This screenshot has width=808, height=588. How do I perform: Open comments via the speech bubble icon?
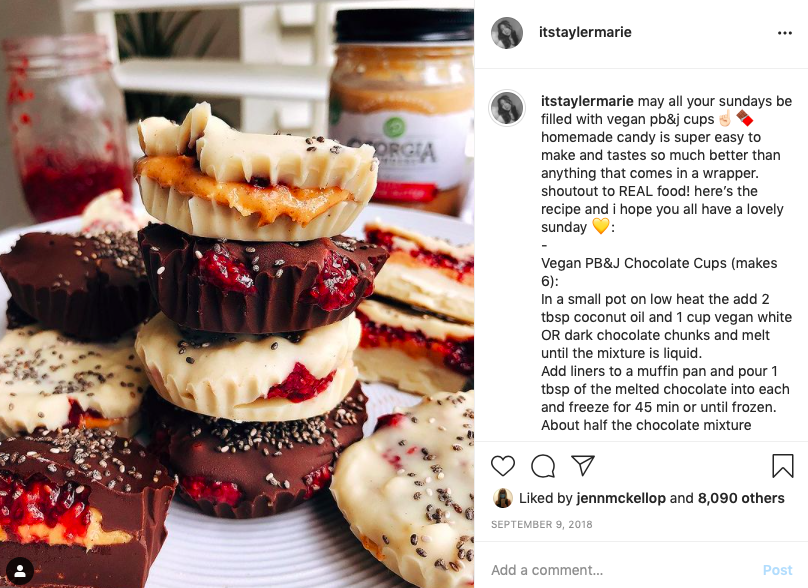pyautogui.click(x=543, y=466)
